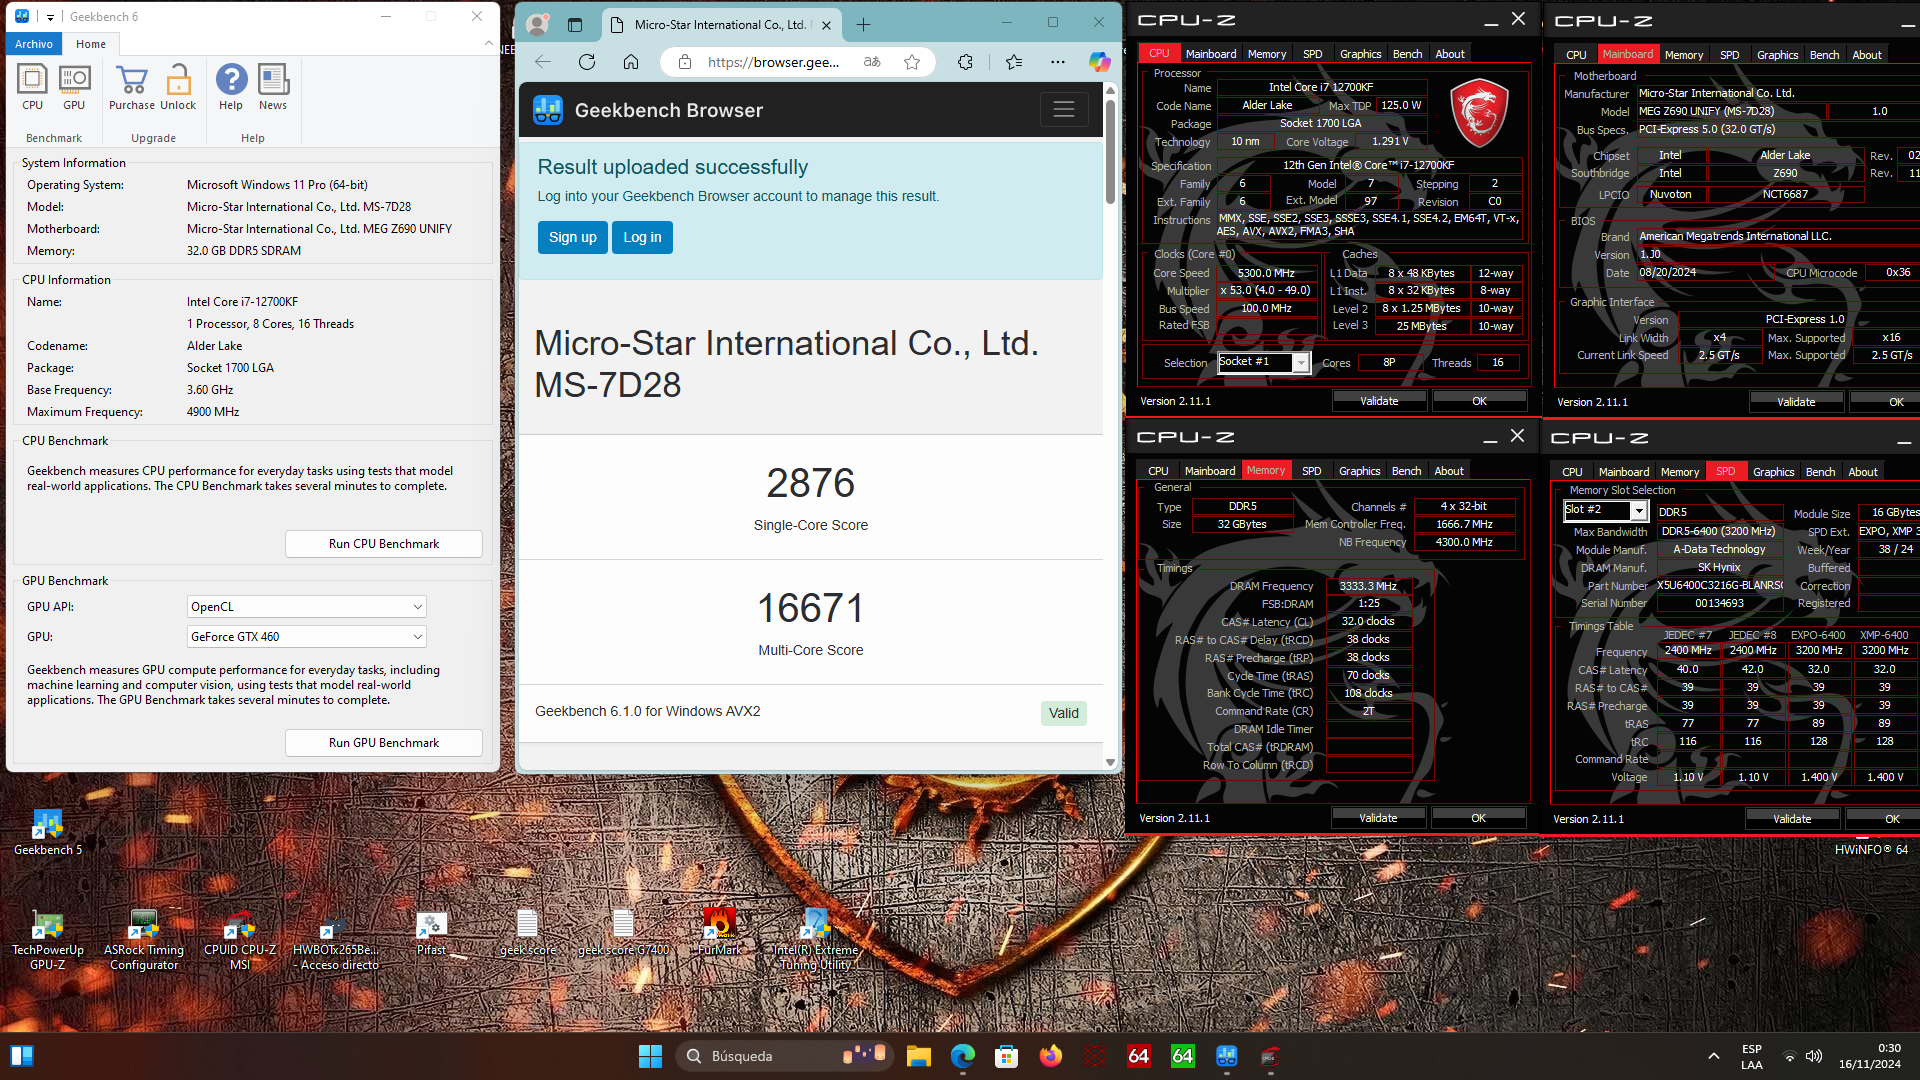
Task: Open About tab in CPU-Z Mainboard window
Action: point(1866,55)
